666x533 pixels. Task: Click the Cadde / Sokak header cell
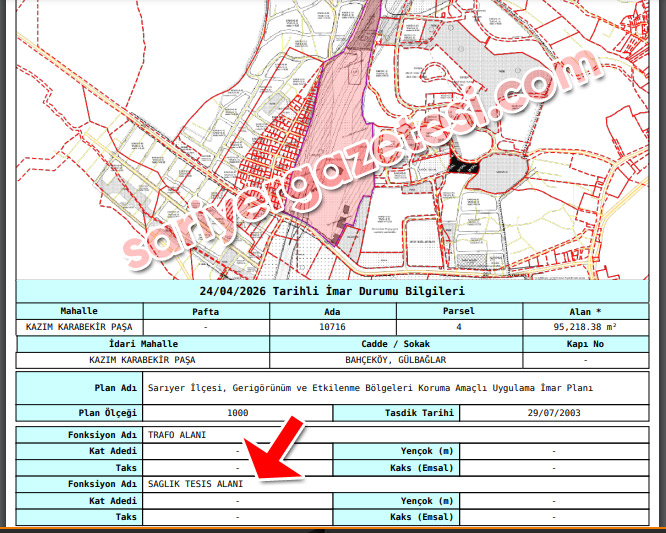click(395, 343)
